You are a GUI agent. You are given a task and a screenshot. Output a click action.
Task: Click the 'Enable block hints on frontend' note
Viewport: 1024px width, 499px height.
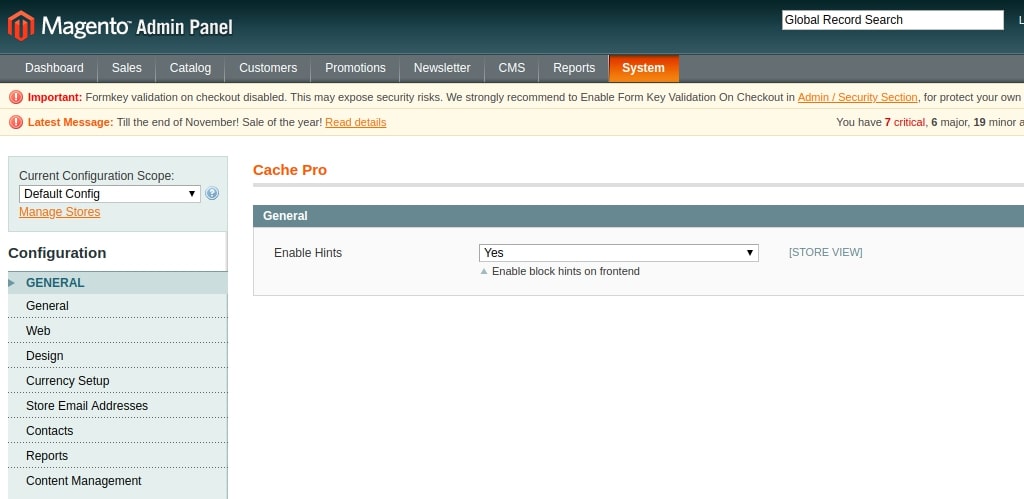pos(566,271)
